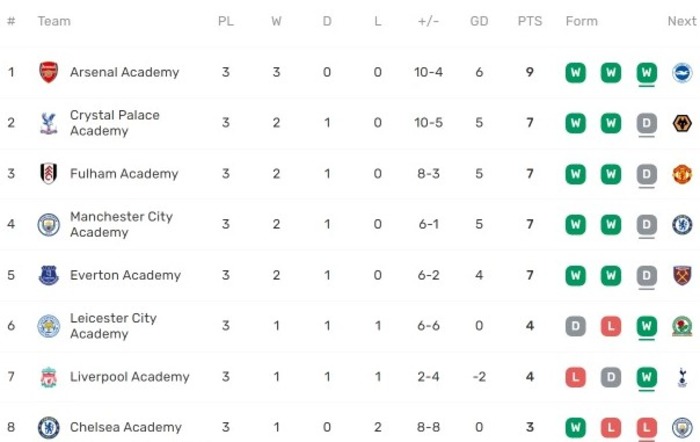The width and height of the screenshot is (700, 442).
Task: Click the Everton Academy club crest
Action: 49,275
